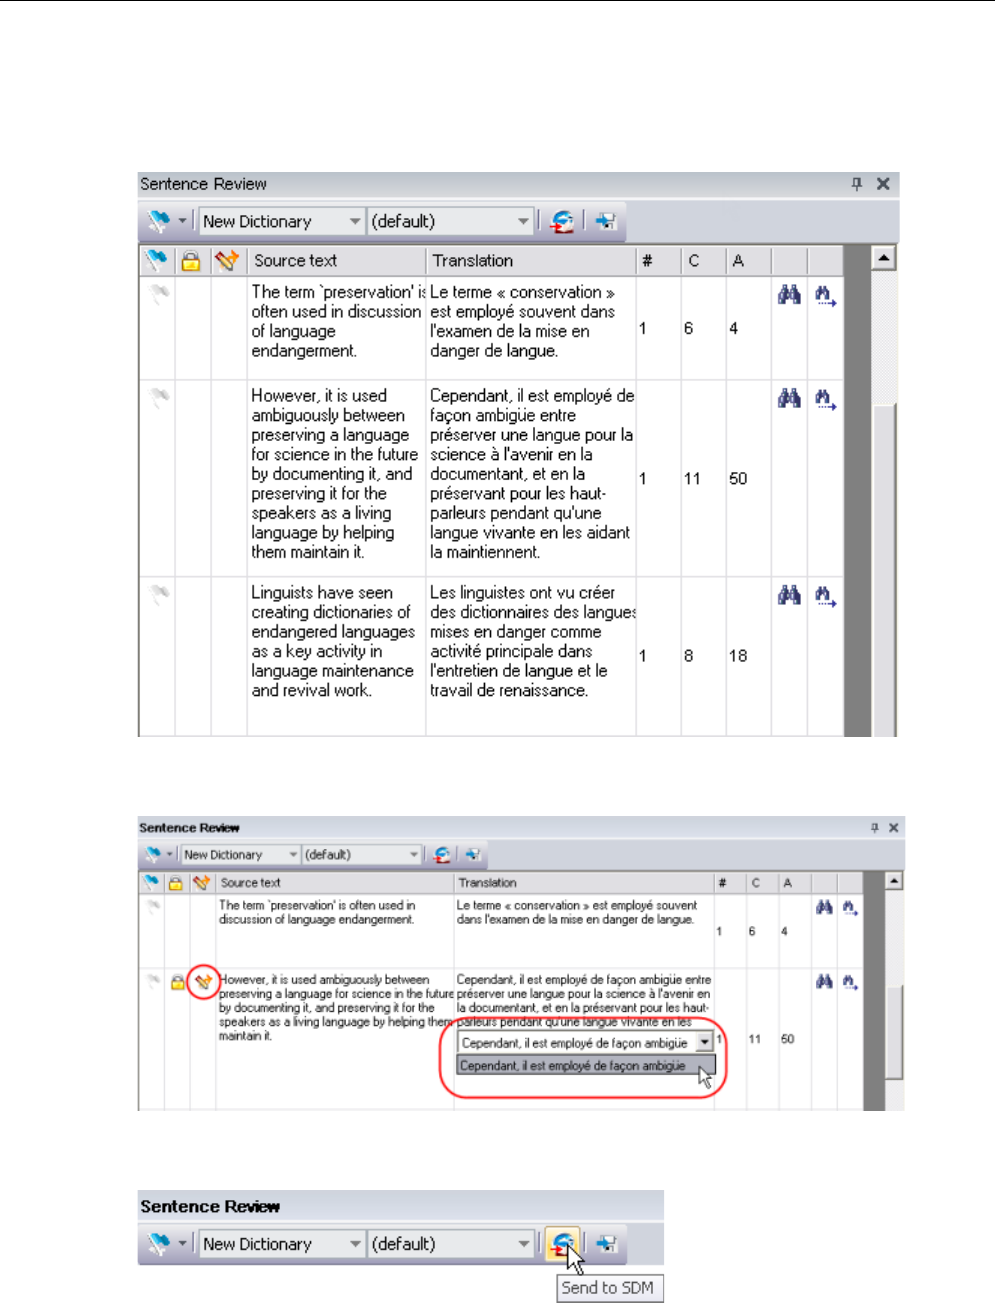Click the lock column header icon in first panel

[191, 261]
